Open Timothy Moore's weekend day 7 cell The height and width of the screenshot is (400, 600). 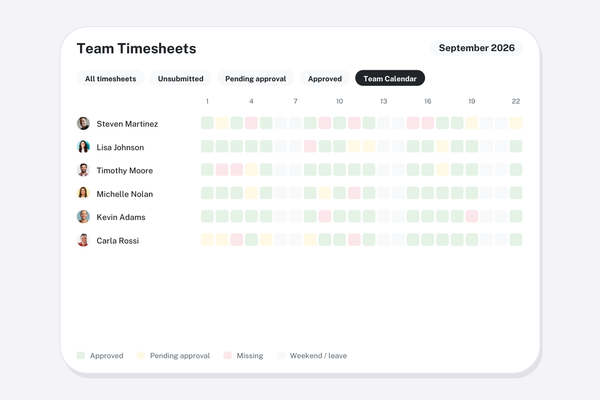pos(295,170)
